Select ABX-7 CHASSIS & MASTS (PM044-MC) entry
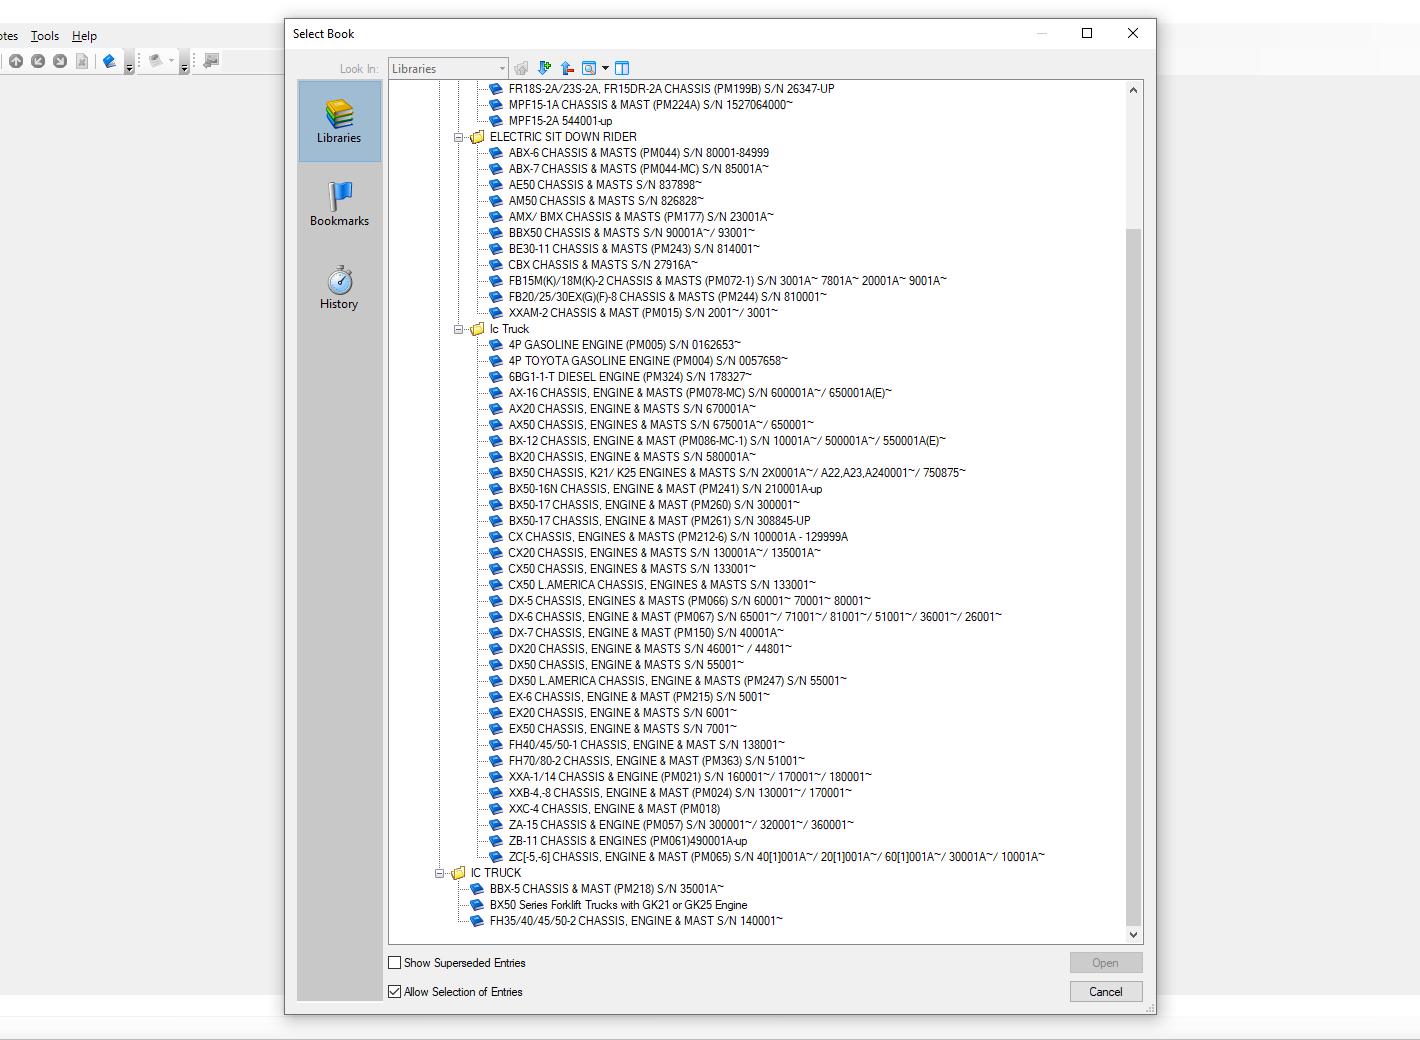The height and width of the screenshot is (1040, 1420). 638,169
